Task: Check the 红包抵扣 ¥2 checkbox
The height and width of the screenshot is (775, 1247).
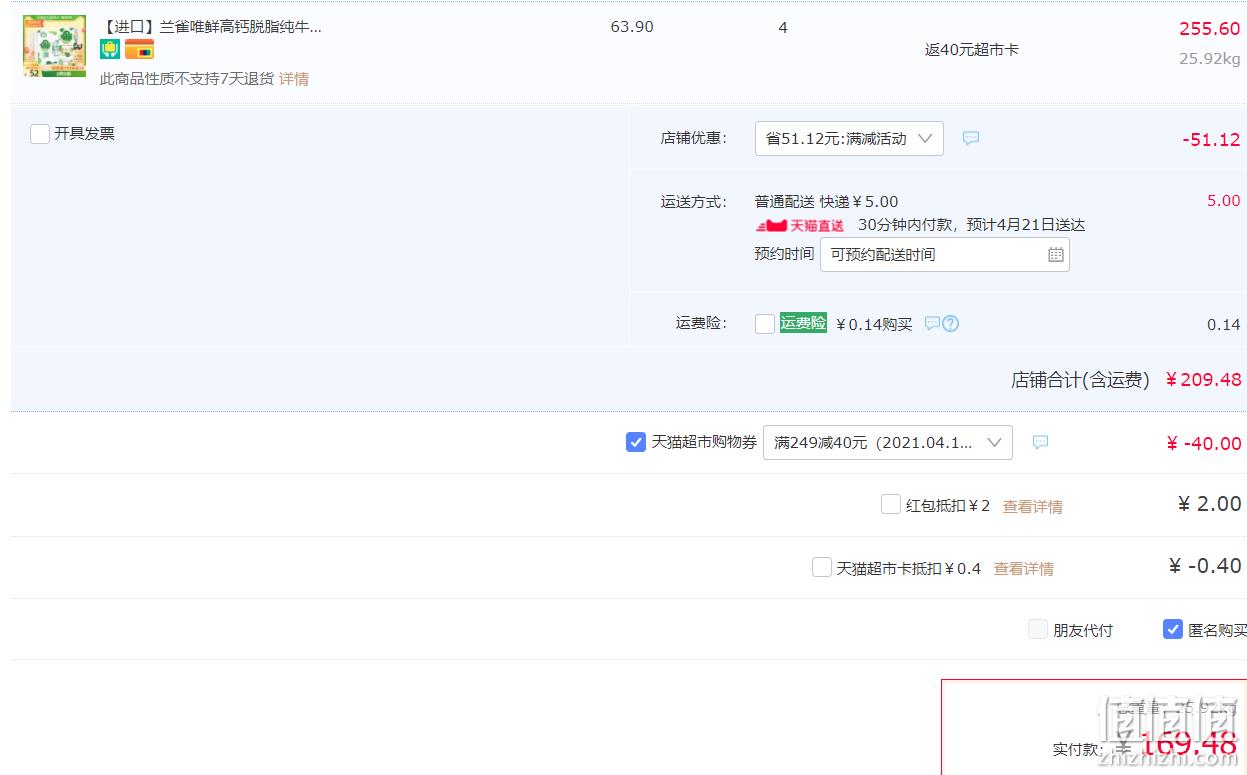Action: pyautogui.click(x=891, y=505)
